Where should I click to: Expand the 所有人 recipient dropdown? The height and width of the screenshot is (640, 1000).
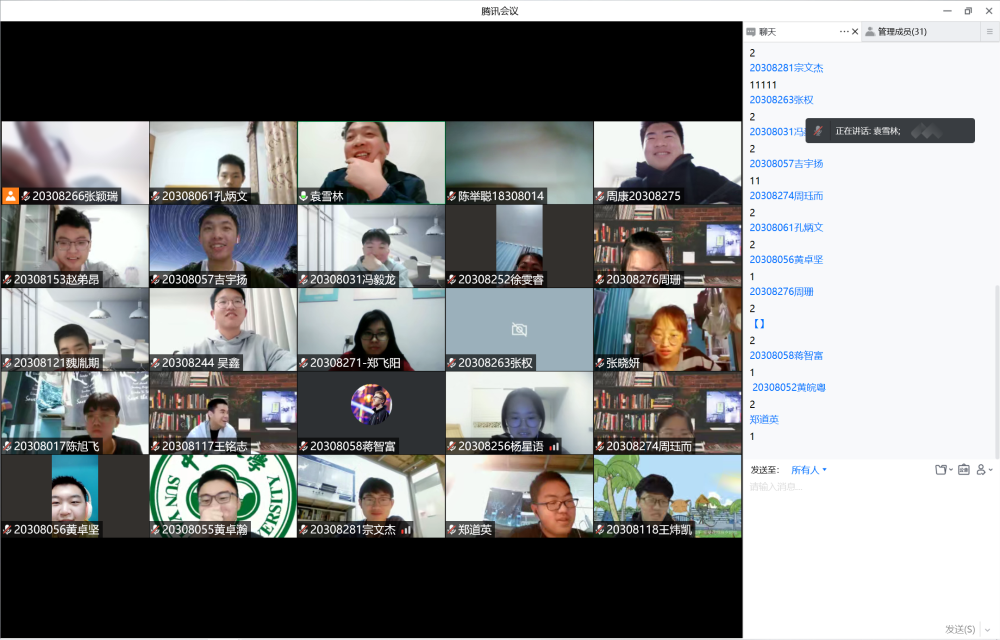point(809,470)
